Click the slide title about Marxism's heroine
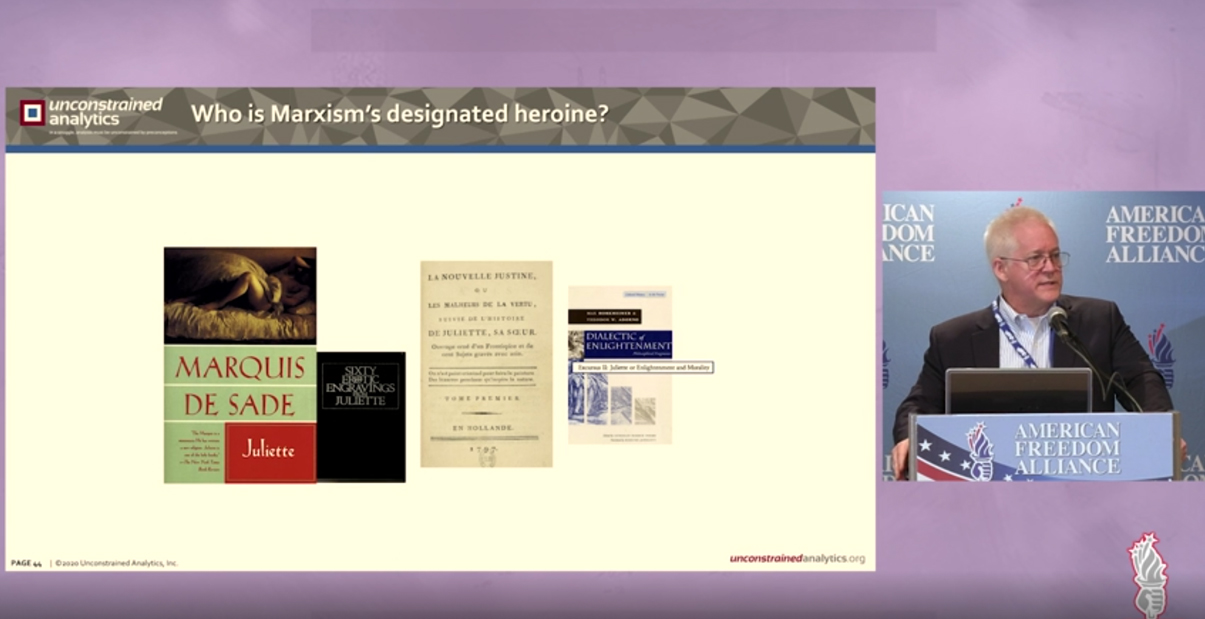The image size is (1205, 619). [x=399, y=114]
